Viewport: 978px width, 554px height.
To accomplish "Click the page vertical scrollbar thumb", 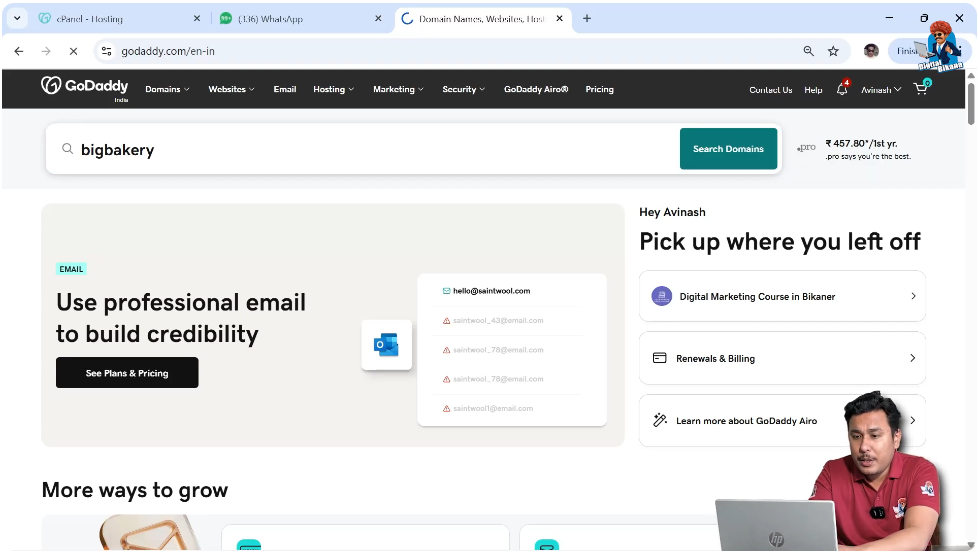I will click(971, 103).
